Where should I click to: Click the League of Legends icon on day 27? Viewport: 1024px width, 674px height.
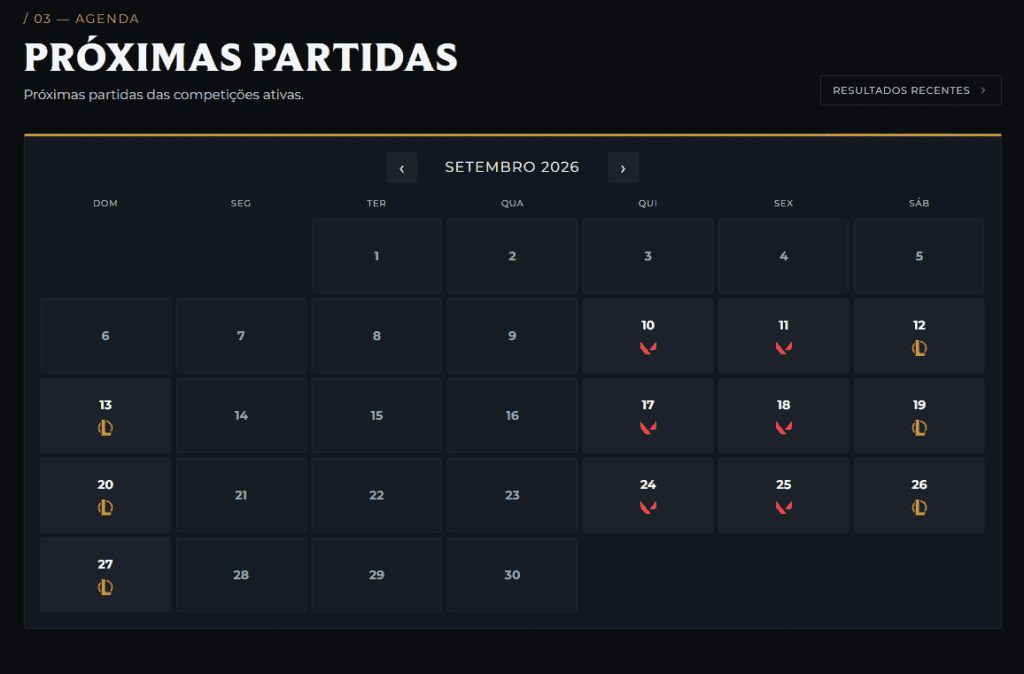click(x=105, y=587)
